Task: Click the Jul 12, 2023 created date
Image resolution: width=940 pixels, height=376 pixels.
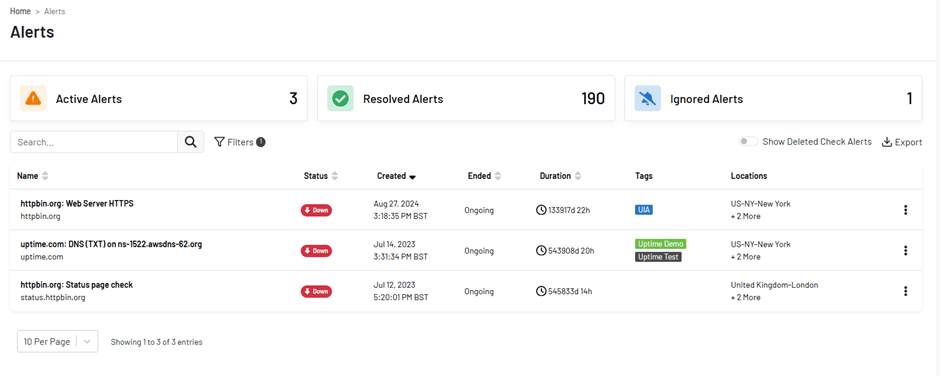Action: (393, 285)
